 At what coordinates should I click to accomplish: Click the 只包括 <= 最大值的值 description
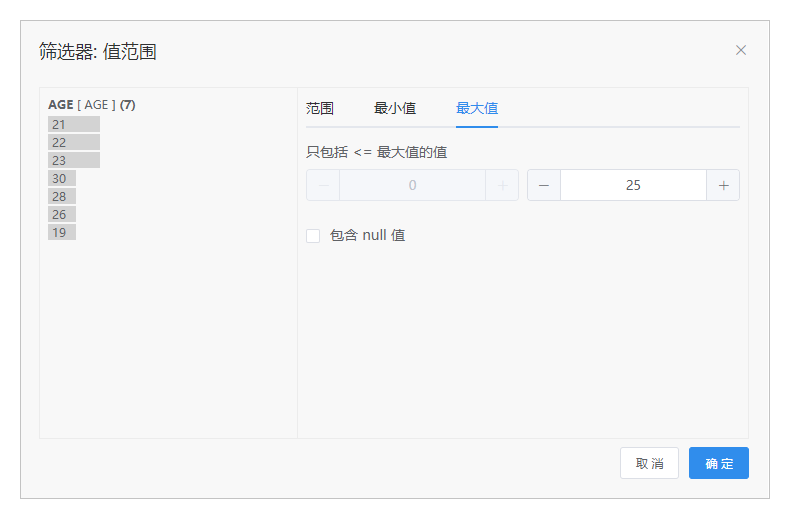coord(376,152)
